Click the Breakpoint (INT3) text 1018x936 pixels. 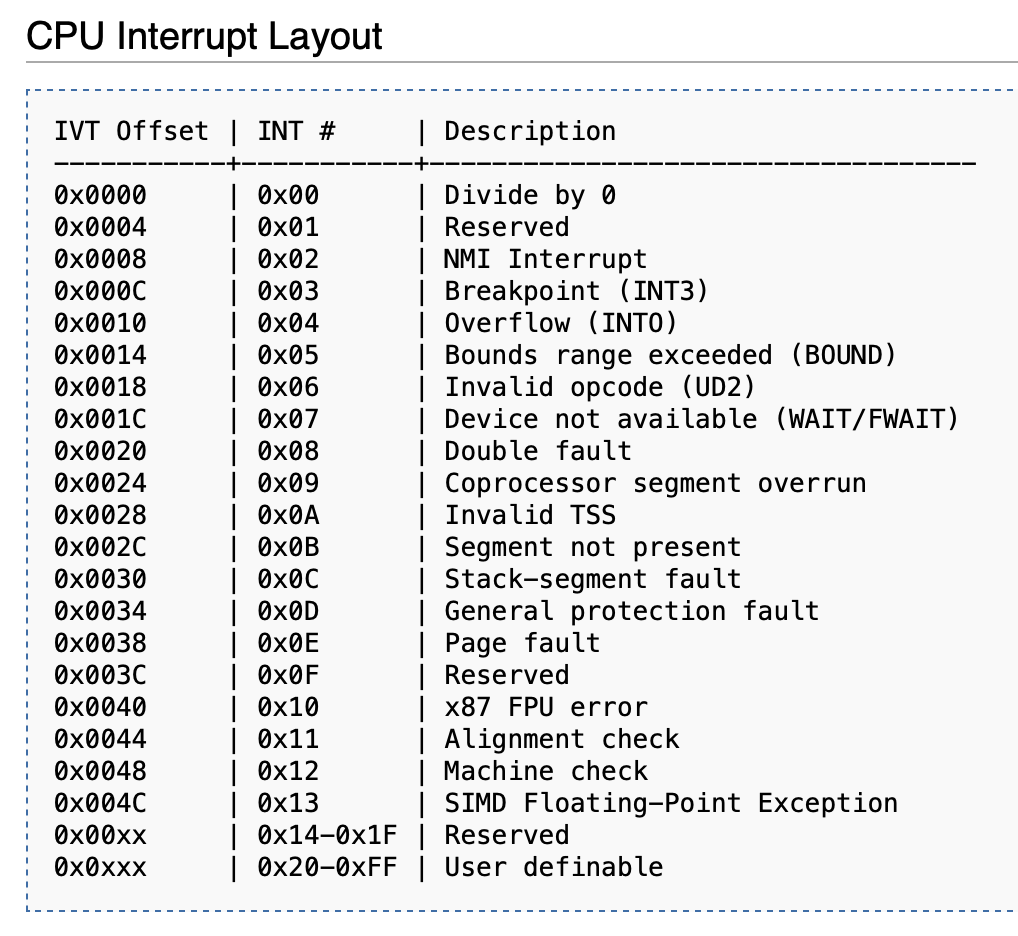[576, 291]
